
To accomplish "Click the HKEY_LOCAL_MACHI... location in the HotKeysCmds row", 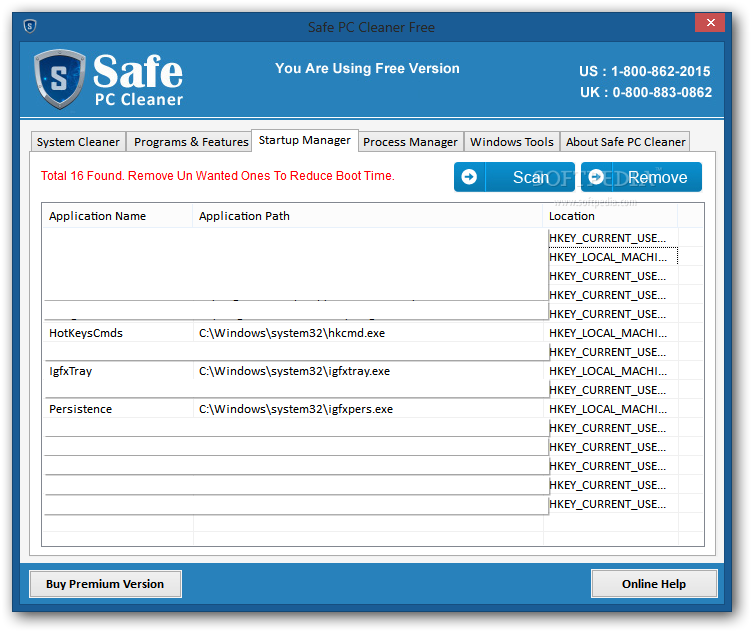I will [608, 333].
